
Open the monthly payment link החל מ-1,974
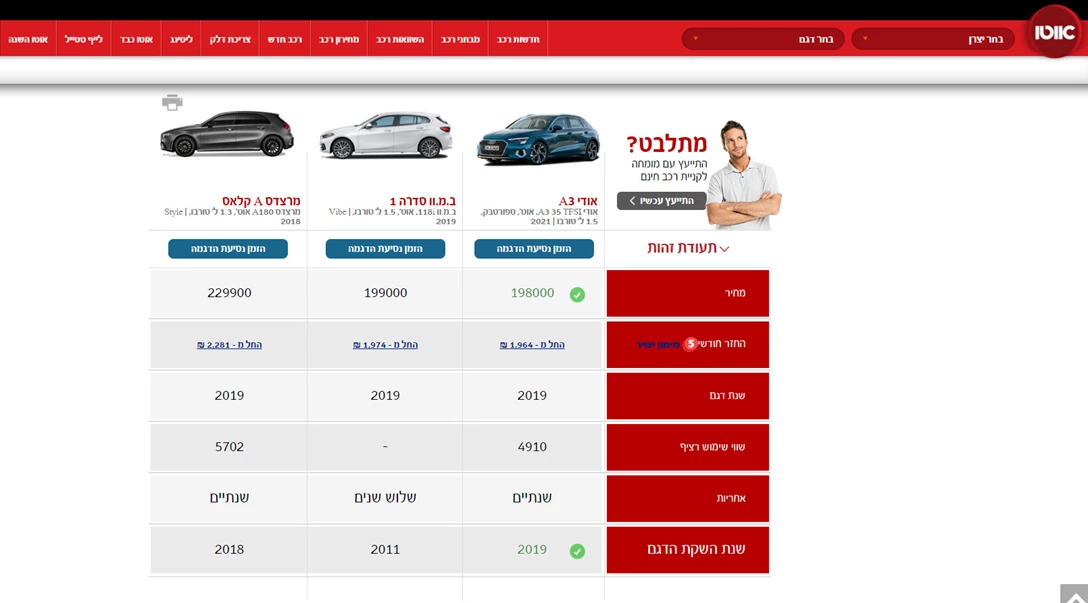pos(385,345)
